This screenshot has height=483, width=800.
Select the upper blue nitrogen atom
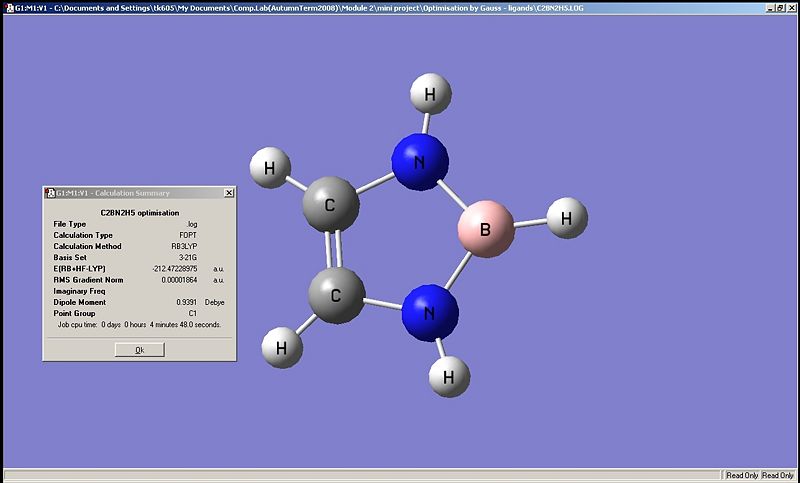[x=420, y=160]
